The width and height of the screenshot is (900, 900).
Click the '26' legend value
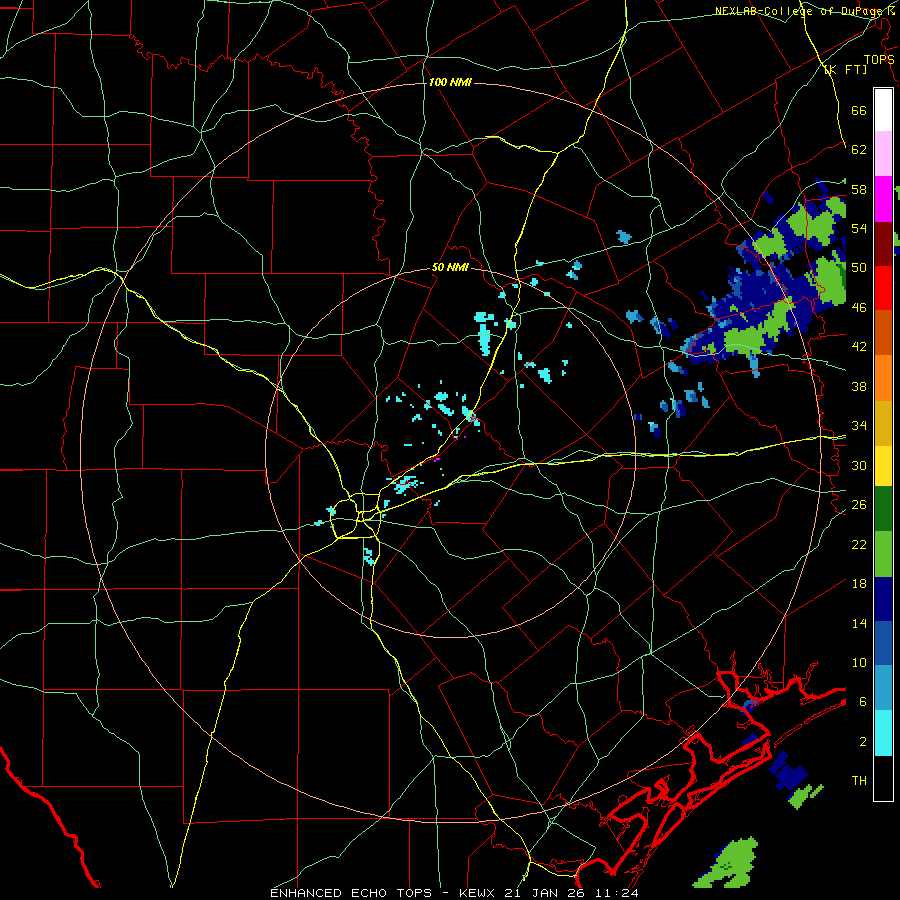(859, 505)
